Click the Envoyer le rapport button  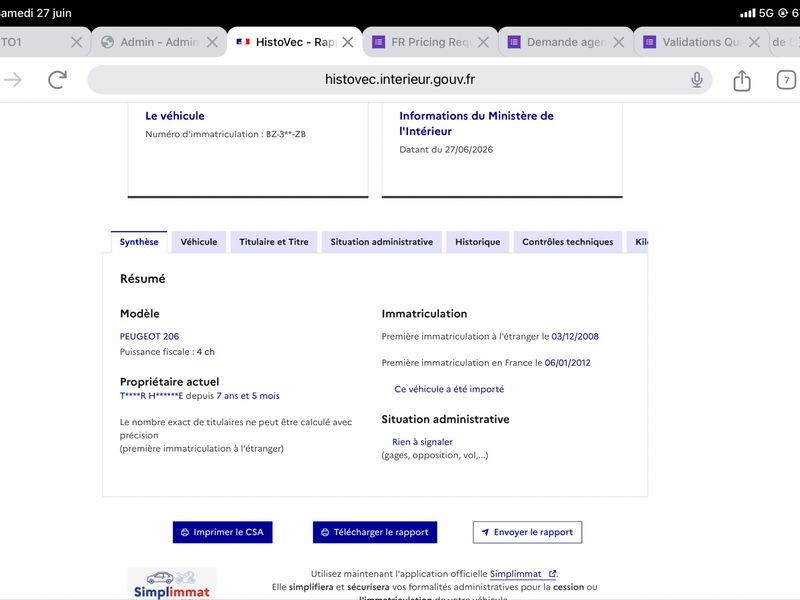[528, 532]
